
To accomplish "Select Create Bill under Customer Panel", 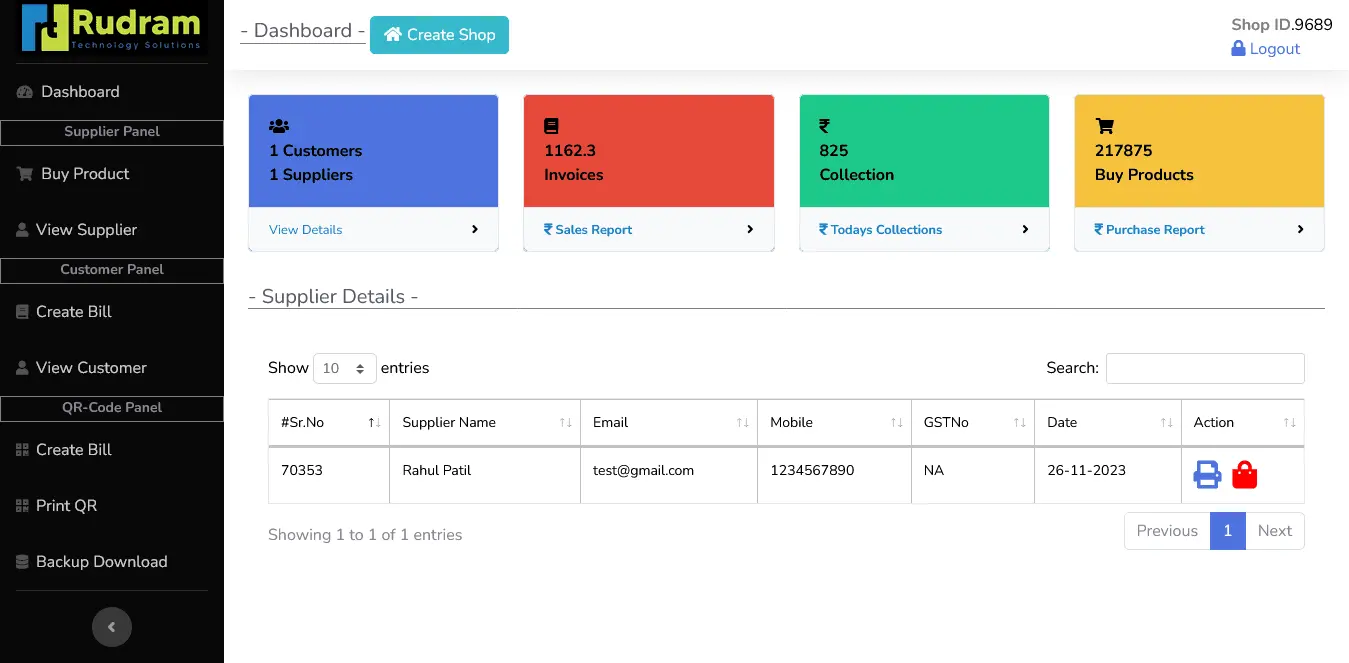I will [72, 311].
